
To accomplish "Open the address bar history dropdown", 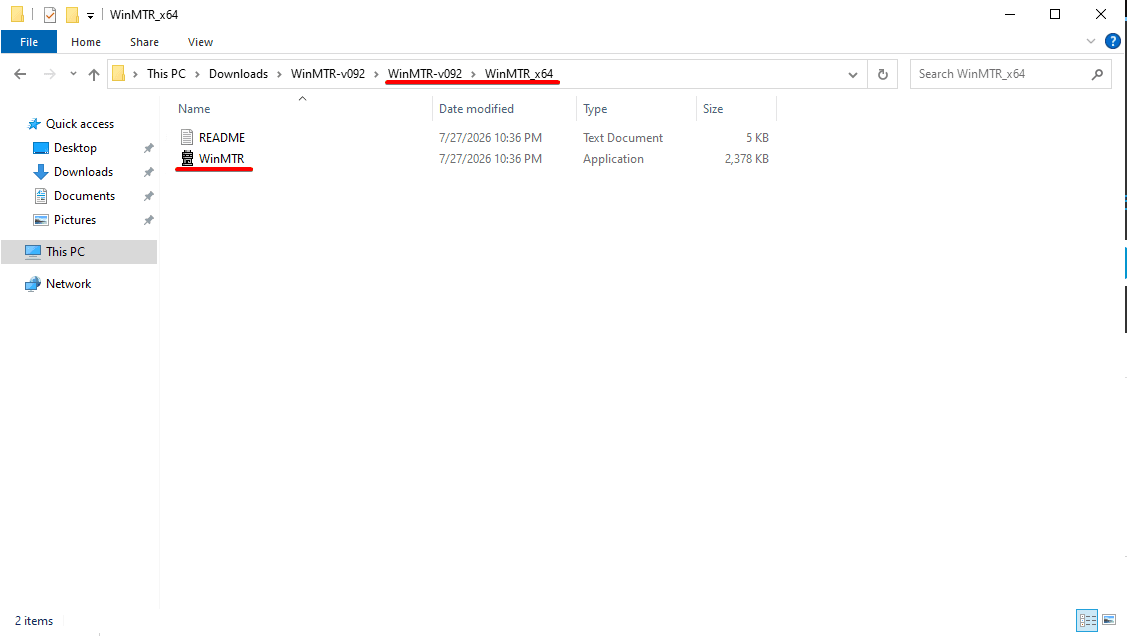I will click(x=852, y=74).
